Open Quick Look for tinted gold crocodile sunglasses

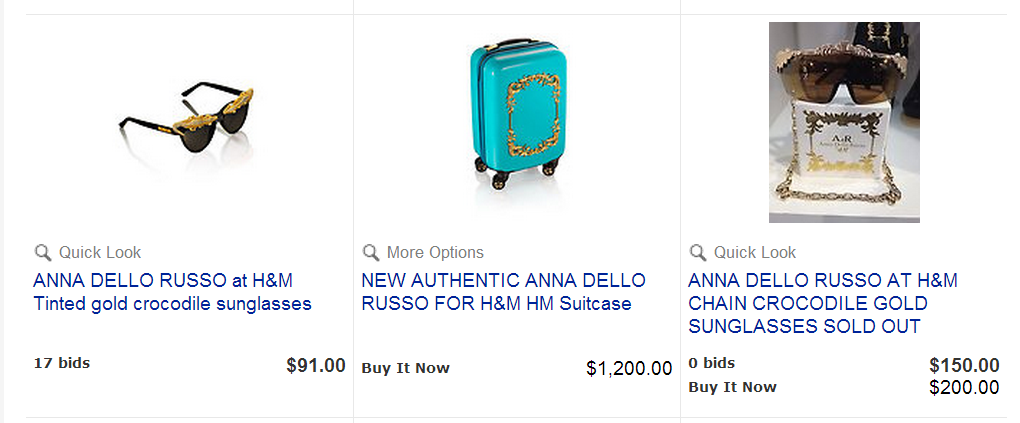[x=99, y=252]
